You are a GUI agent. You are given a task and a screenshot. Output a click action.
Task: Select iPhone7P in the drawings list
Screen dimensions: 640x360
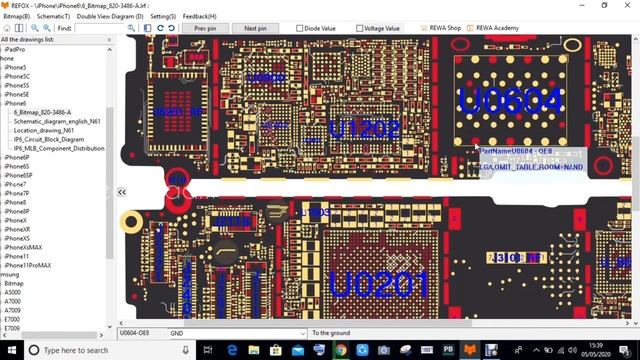(17, 193)
